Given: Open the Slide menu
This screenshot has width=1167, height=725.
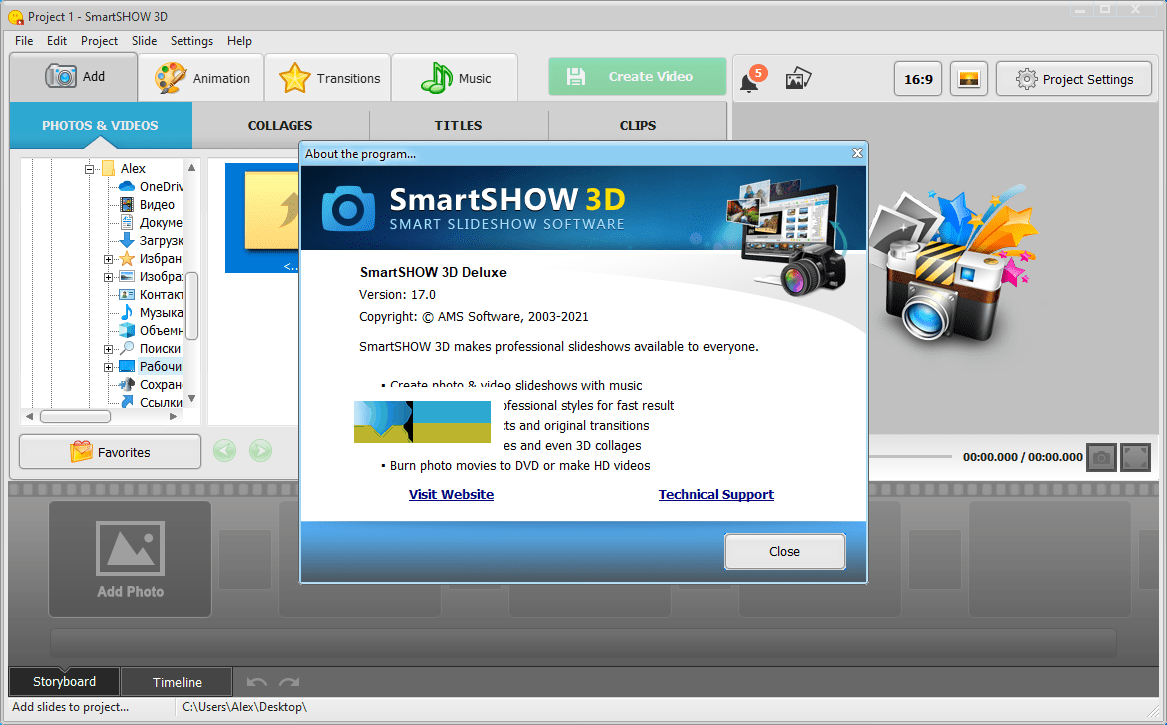Looking at the screenshot, I should tap(144, 41).
